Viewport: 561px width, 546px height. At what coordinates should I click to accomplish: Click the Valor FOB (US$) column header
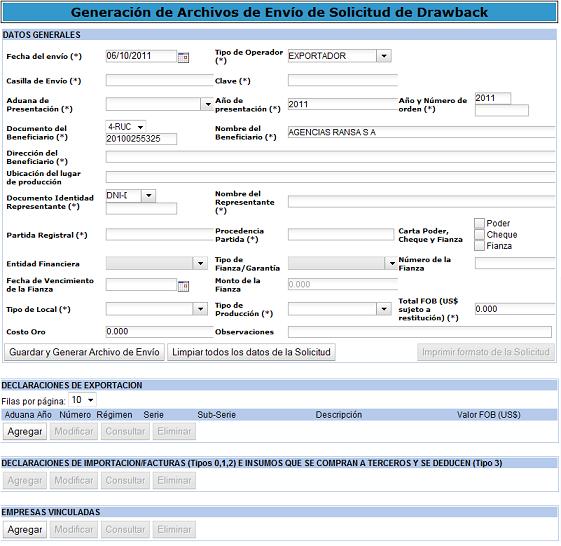(488, 415)
